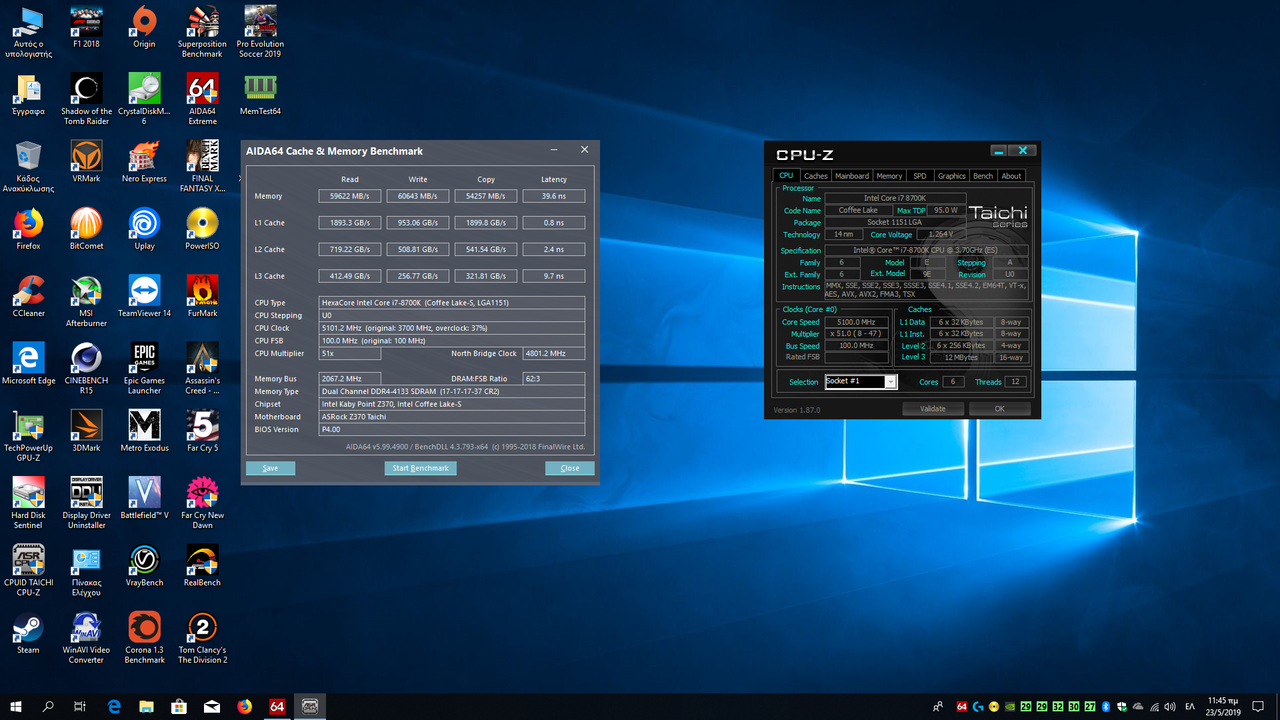Screen dimensions: 1280x720
Task: Open BitComet desktop icon
Action: (x=86, y=228)
